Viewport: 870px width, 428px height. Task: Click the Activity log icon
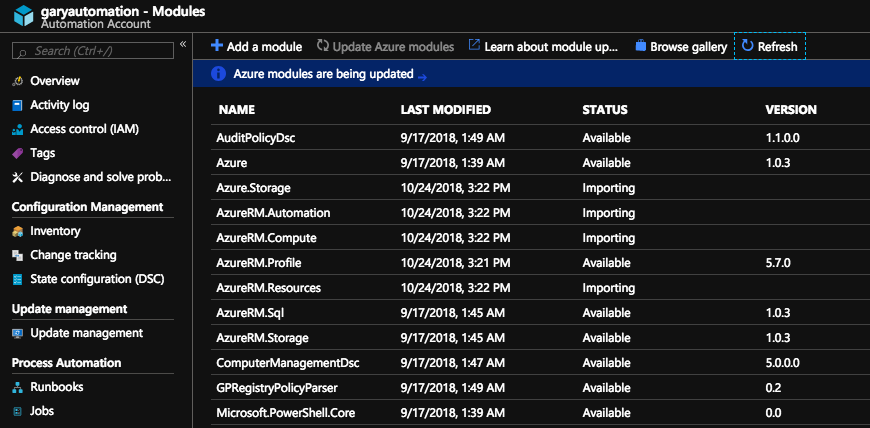[18, 105]
